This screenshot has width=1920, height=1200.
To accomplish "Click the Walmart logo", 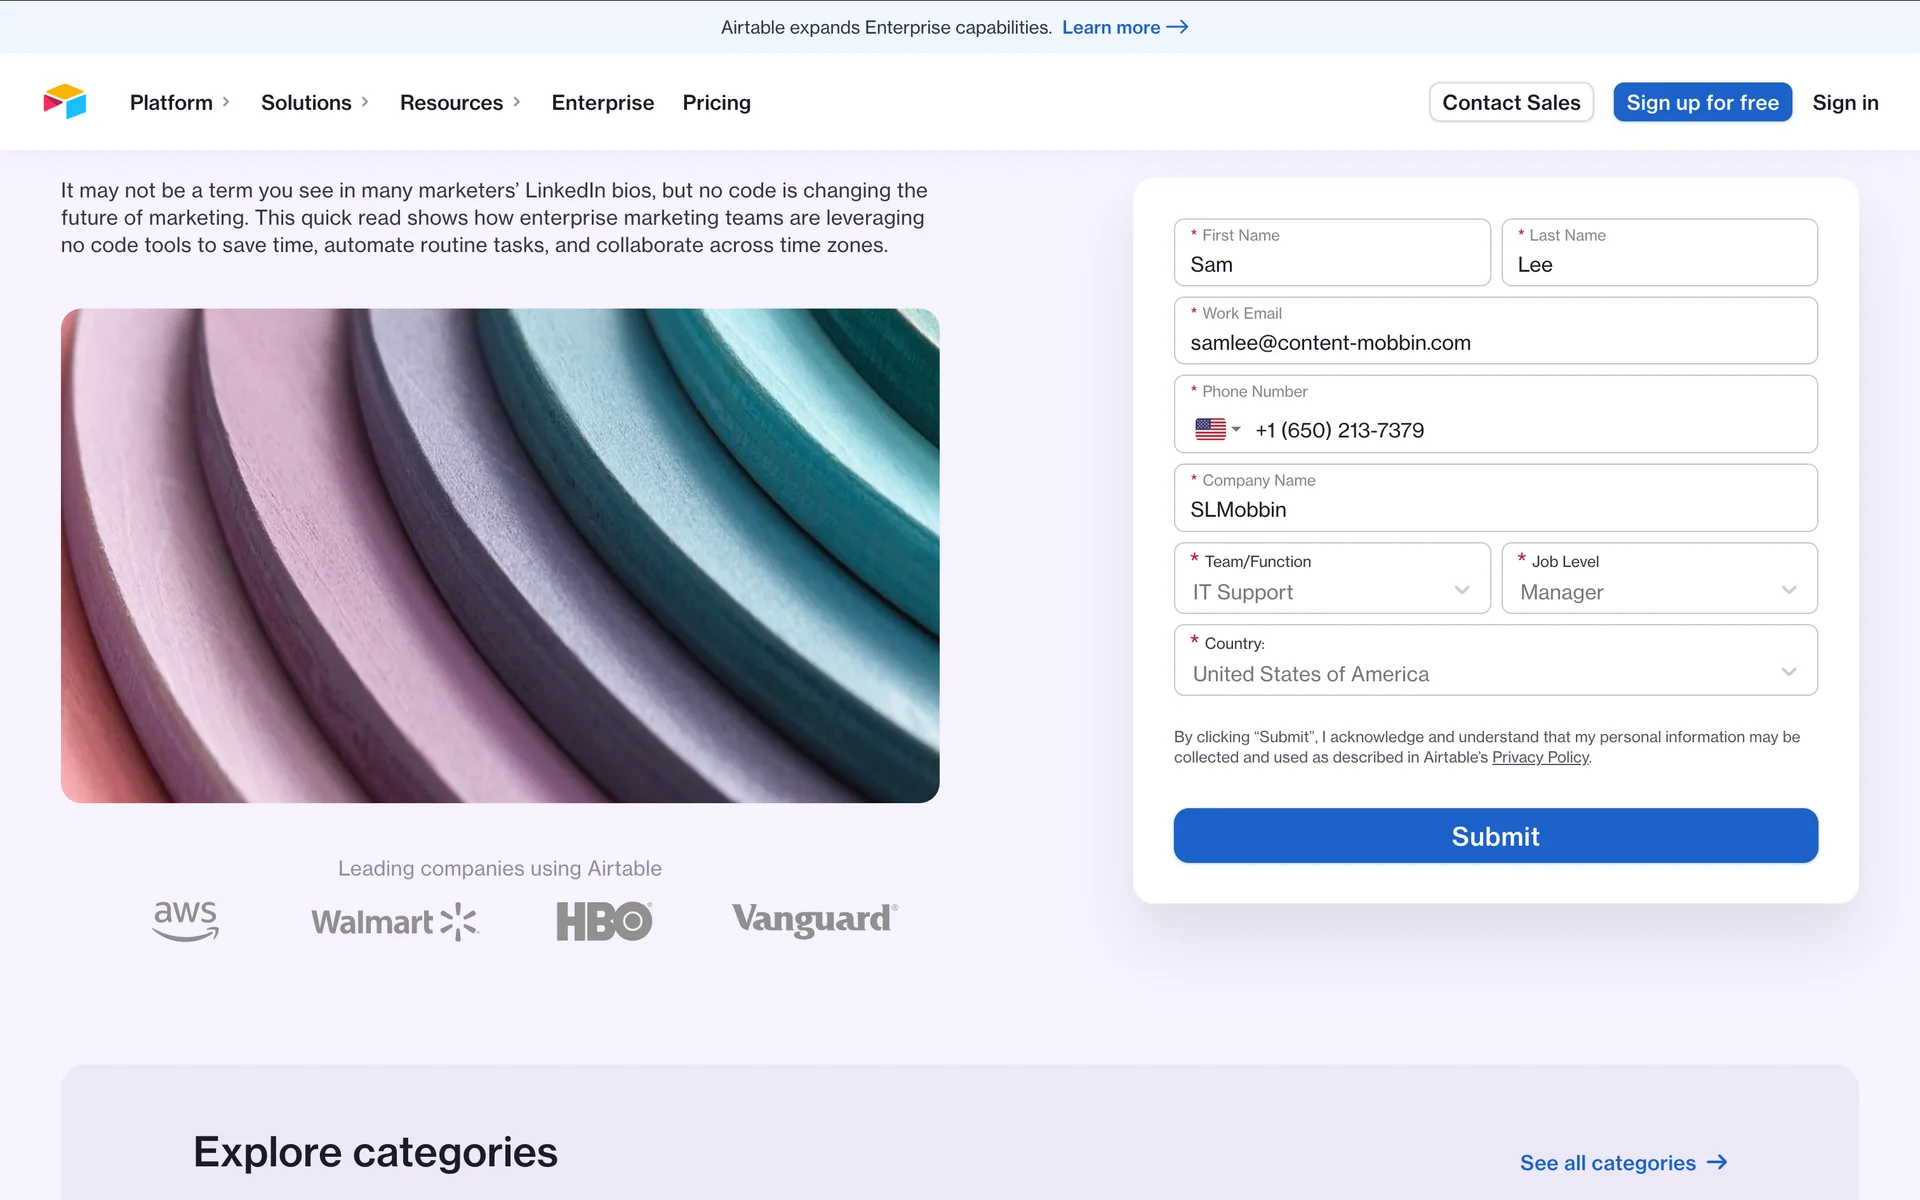I will pos(395,921).
